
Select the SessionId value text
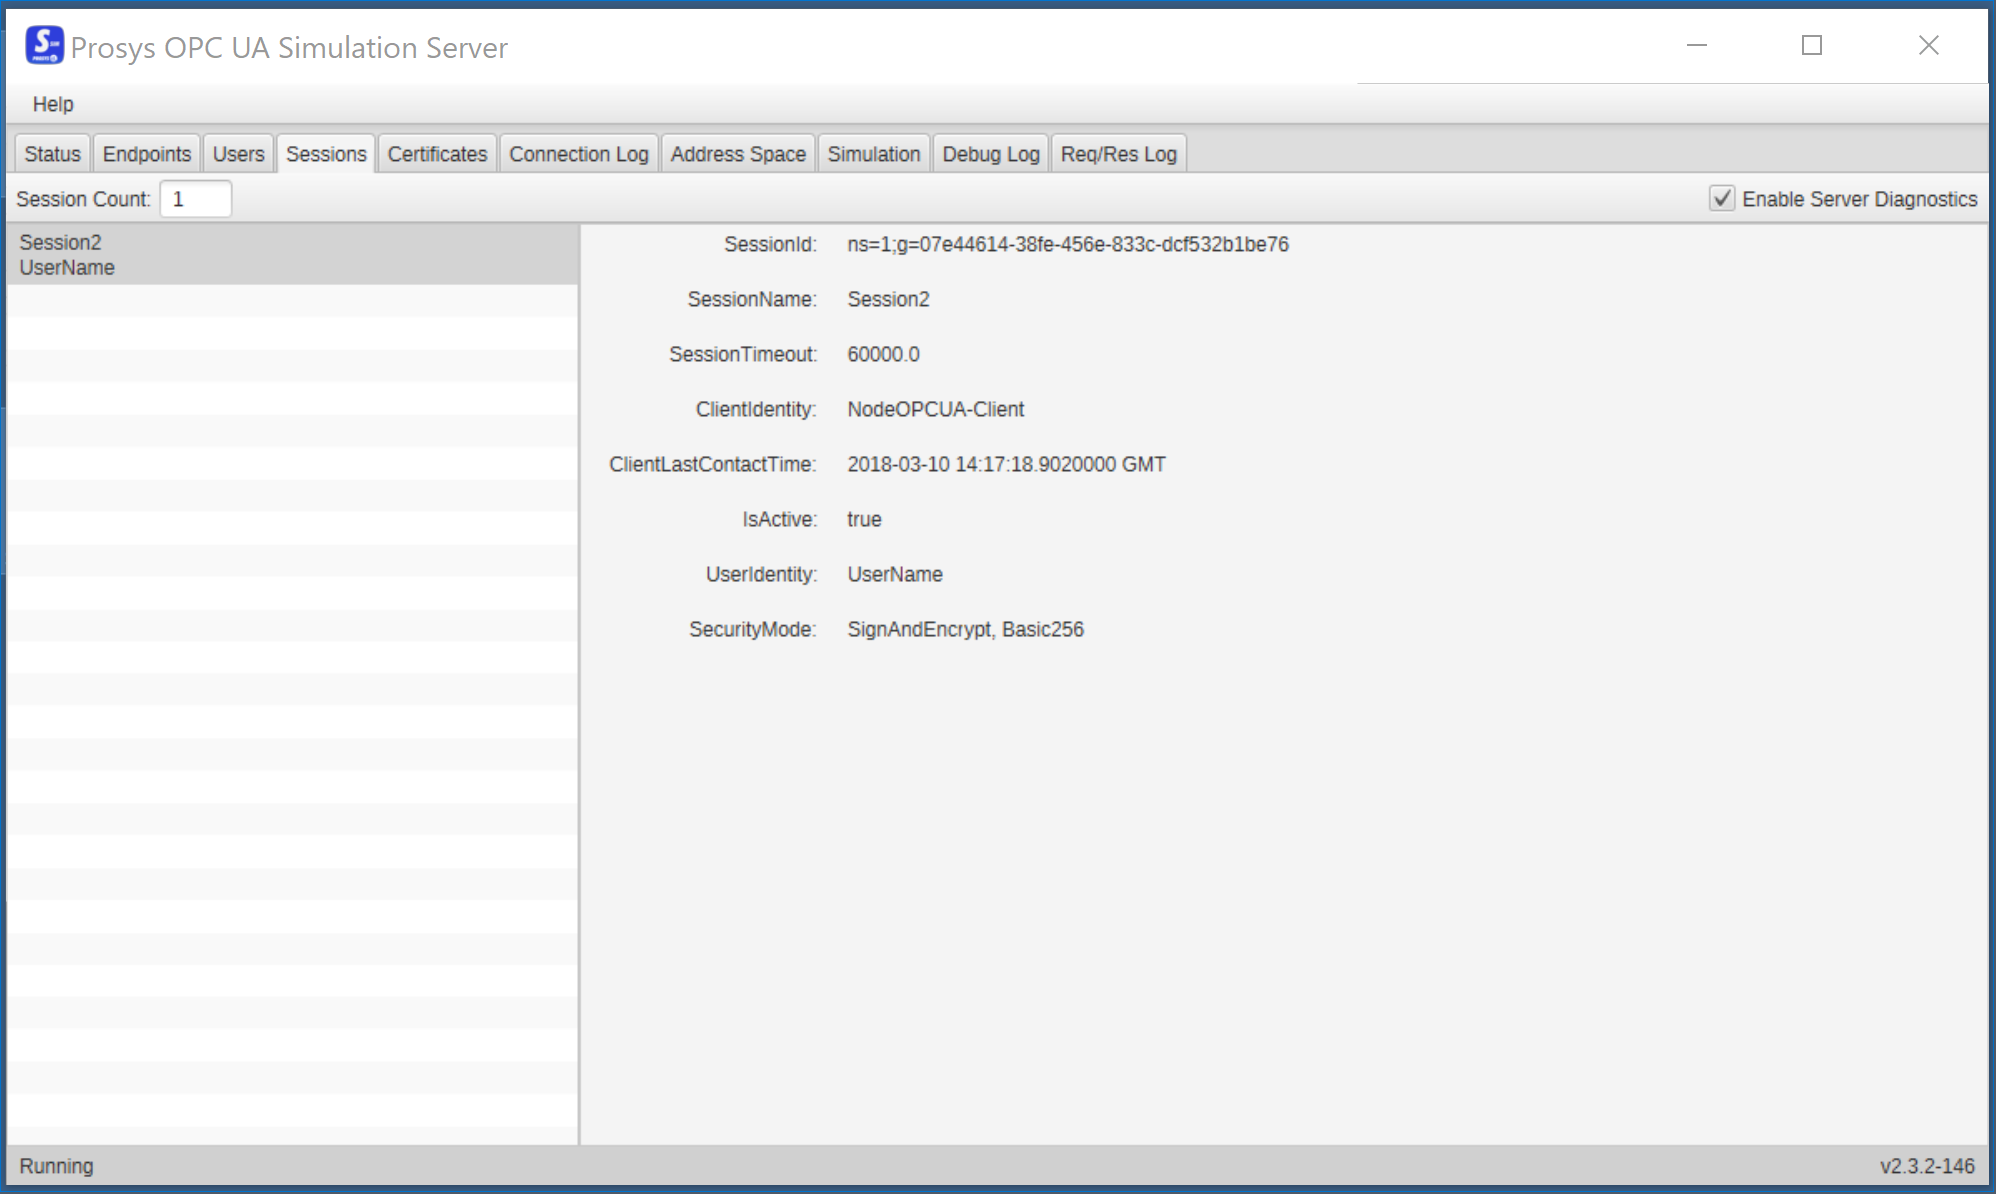pyautogui.click(x=1067, y=243)
